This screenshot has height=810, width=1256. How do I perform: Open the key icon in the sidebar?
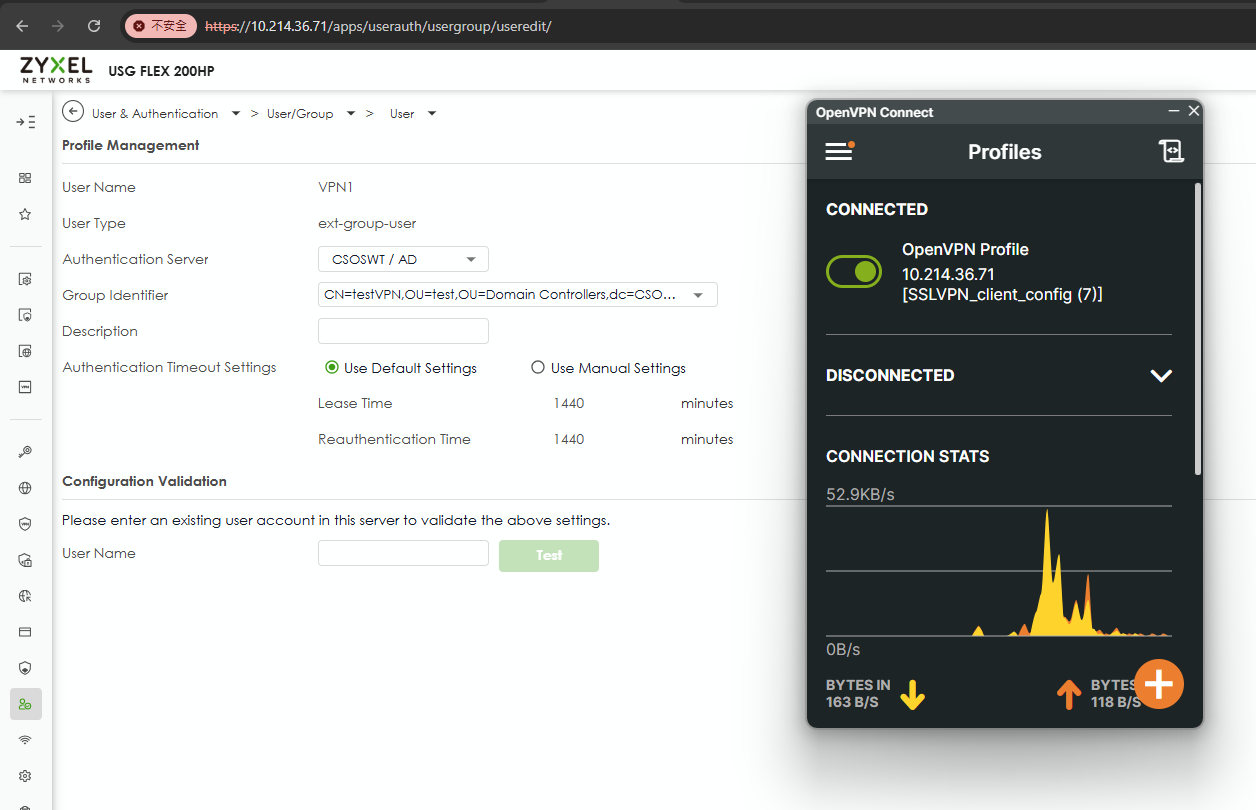click(x=25, y=452)
